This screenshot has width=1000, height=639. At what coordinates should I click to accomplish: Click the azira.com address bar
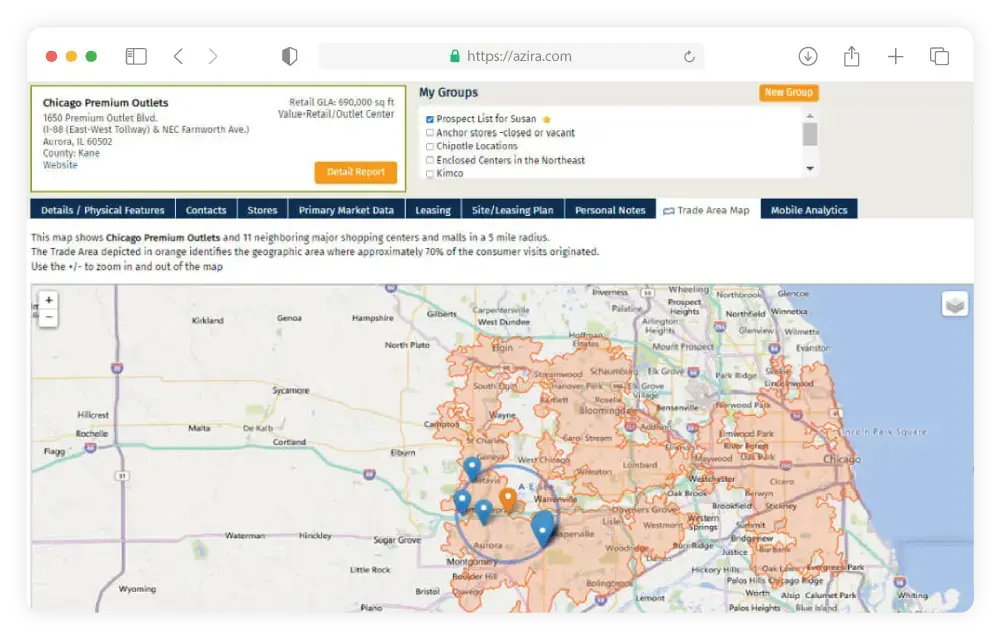click(511, 56)
